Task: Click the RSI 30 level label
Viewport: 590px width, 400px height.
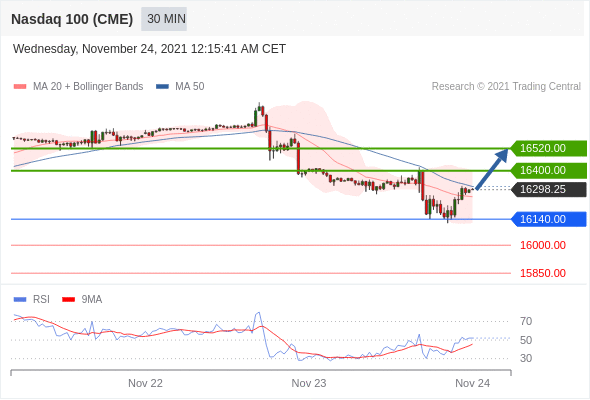Action: point(526,358)
